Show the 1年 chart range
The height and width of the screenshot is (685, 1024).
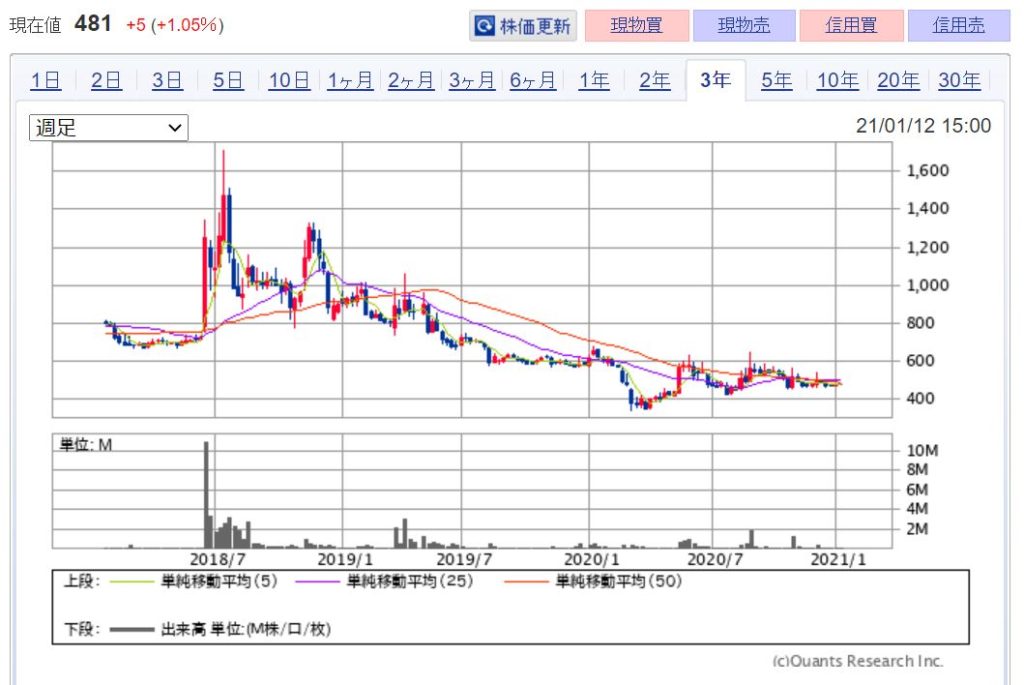pyautogui.click(x=594, y=82)
